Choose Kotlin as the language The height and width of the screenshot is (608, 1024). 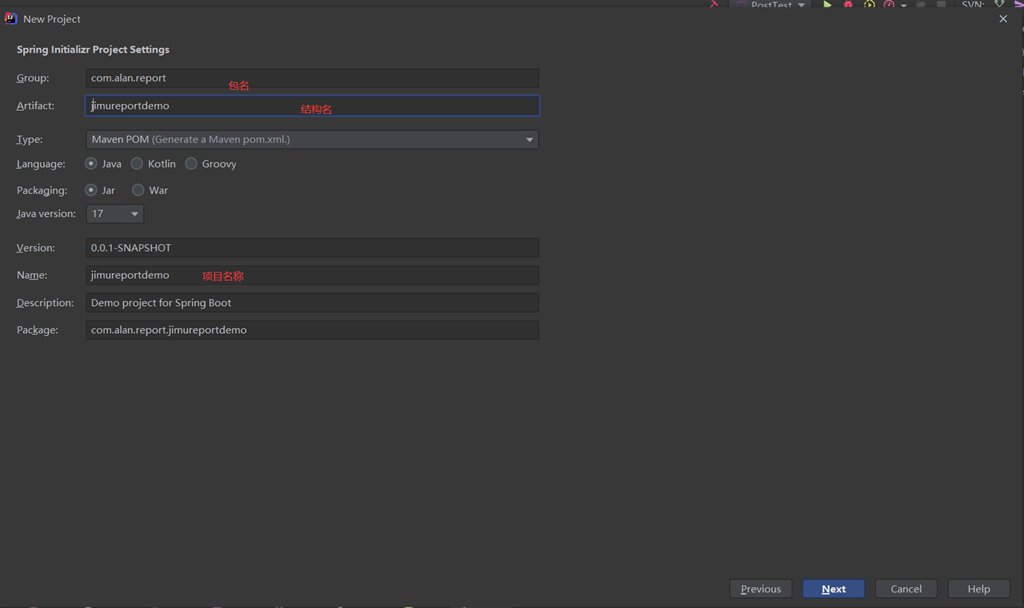[x=136, y=163]
